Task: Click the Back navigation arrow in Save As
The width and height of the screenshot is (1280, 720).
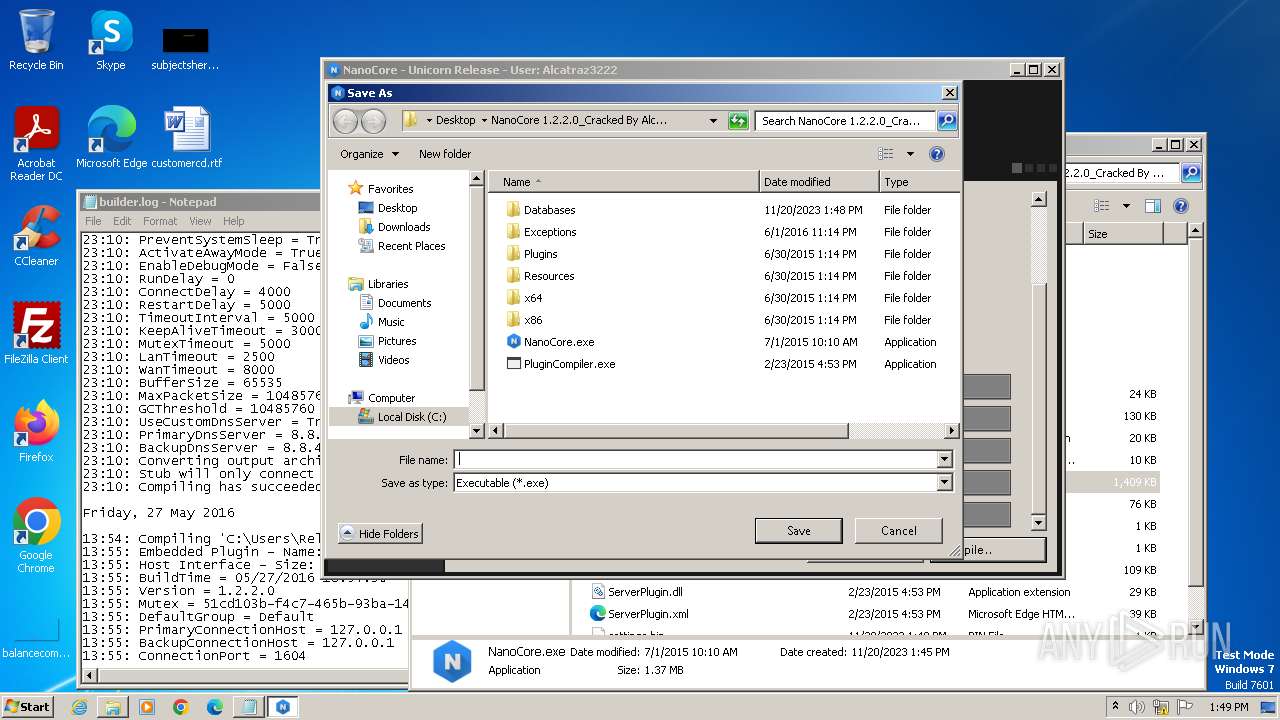Action: coord(345,121)
